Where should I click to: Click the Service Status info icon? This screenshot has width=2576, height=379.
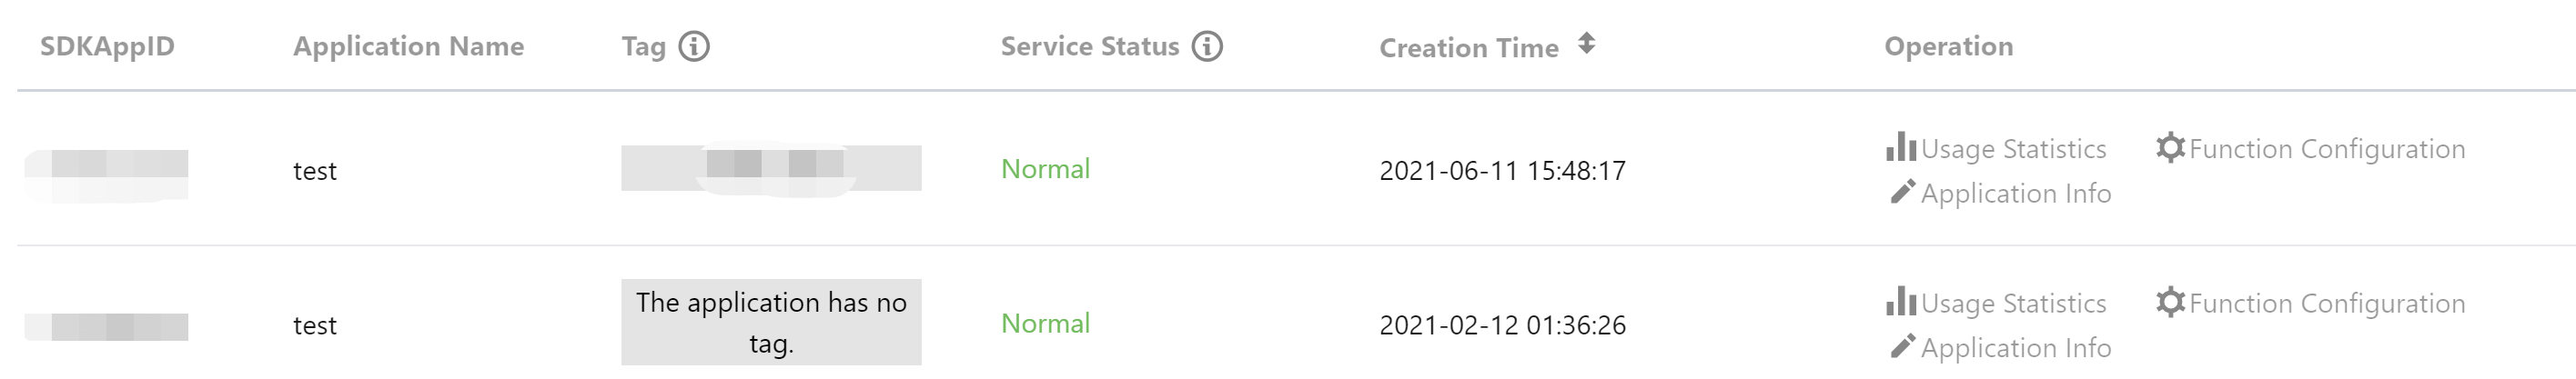(x=1207, y=46)
